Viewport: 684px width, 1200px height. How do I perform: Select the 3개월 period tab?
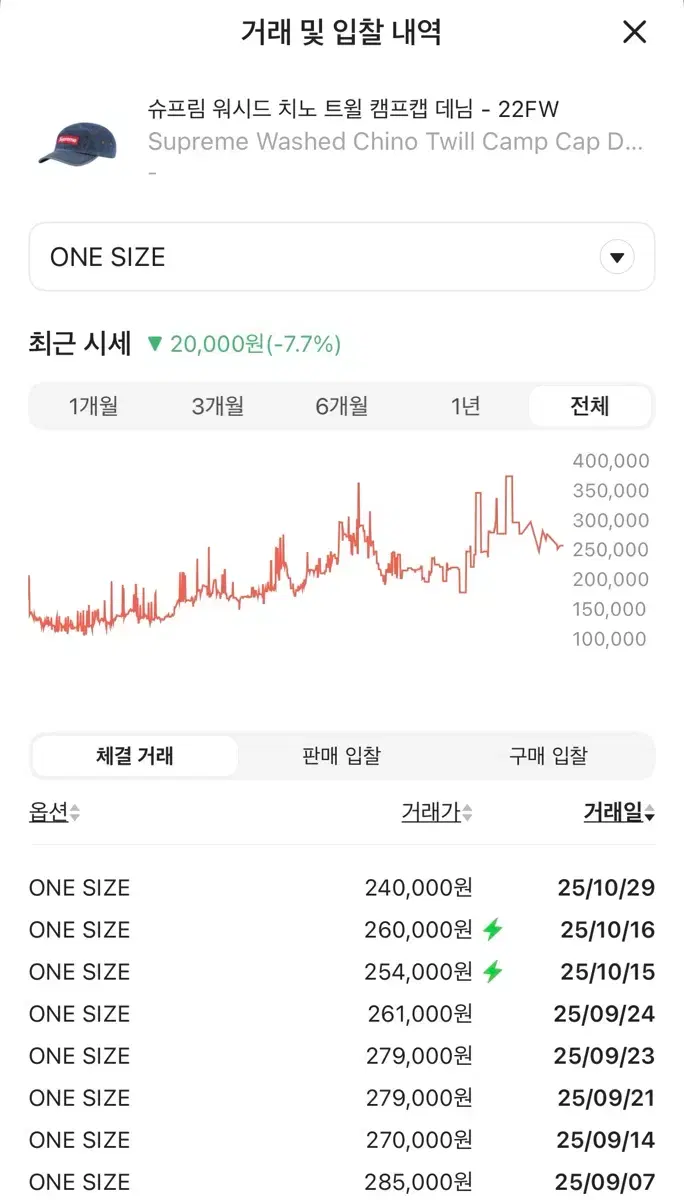(x=217, y=406)
